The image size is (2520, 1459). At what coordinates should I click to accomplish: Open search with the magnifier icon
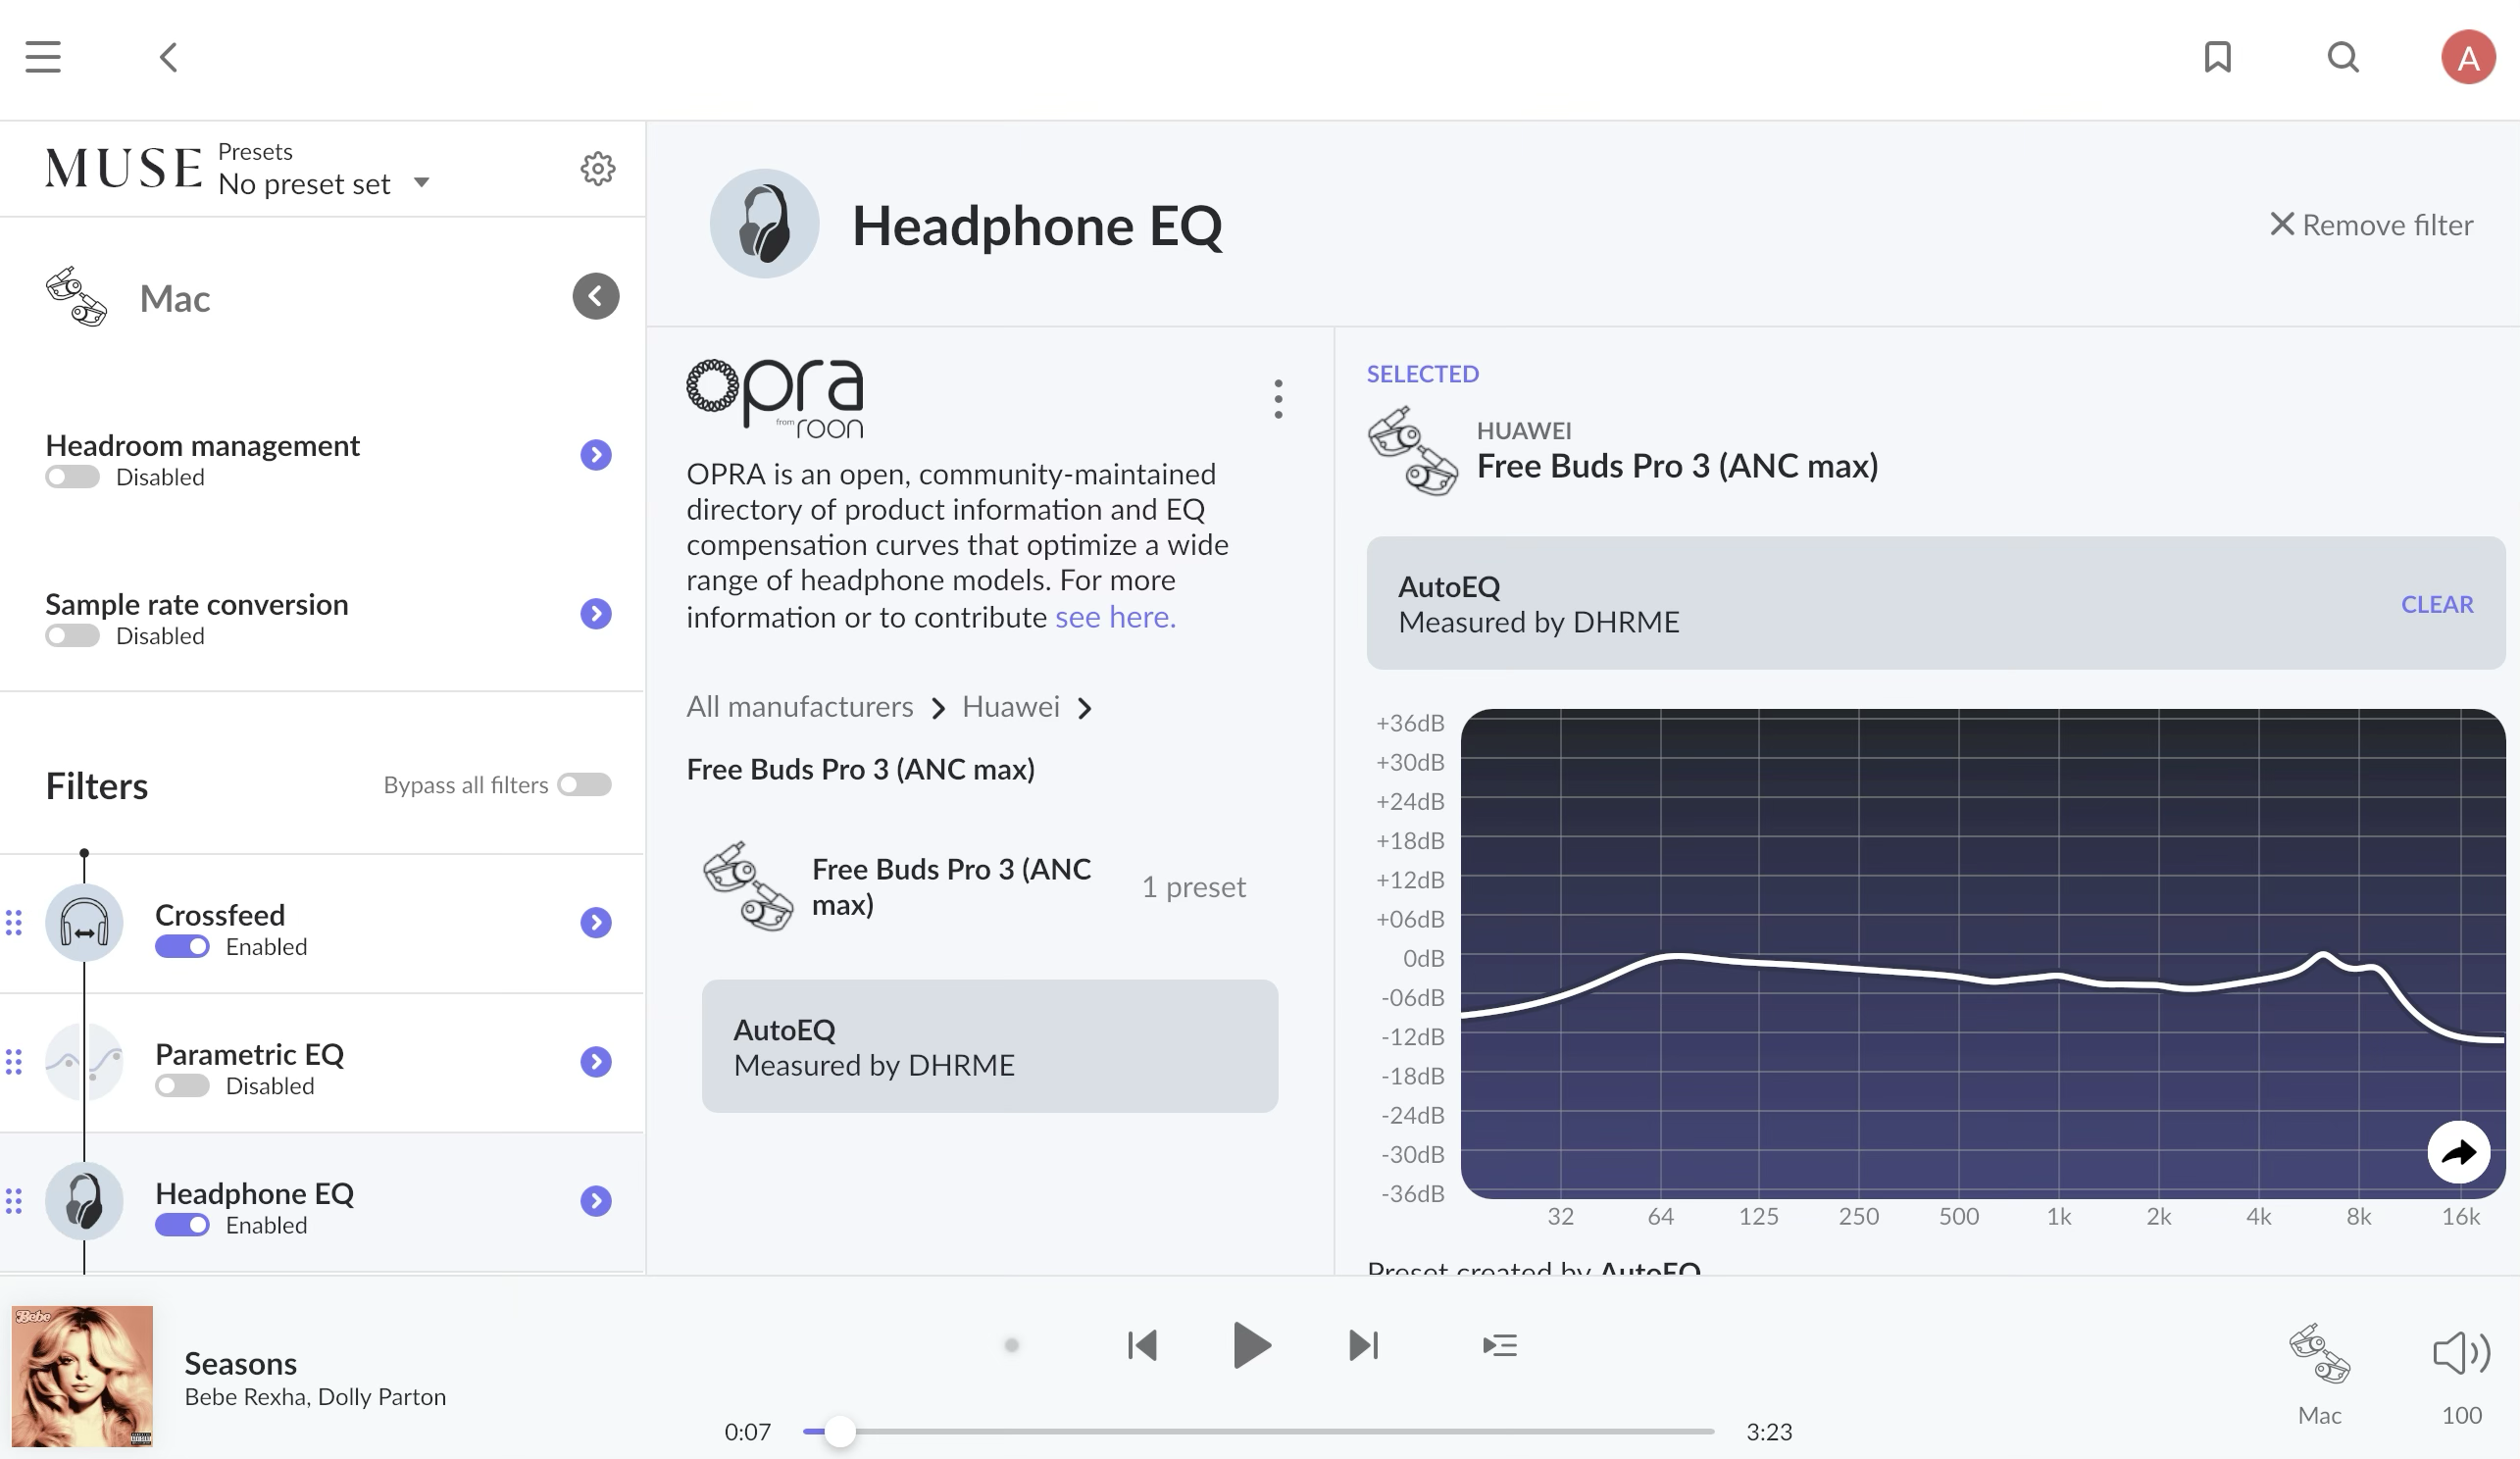point(2343,57)
